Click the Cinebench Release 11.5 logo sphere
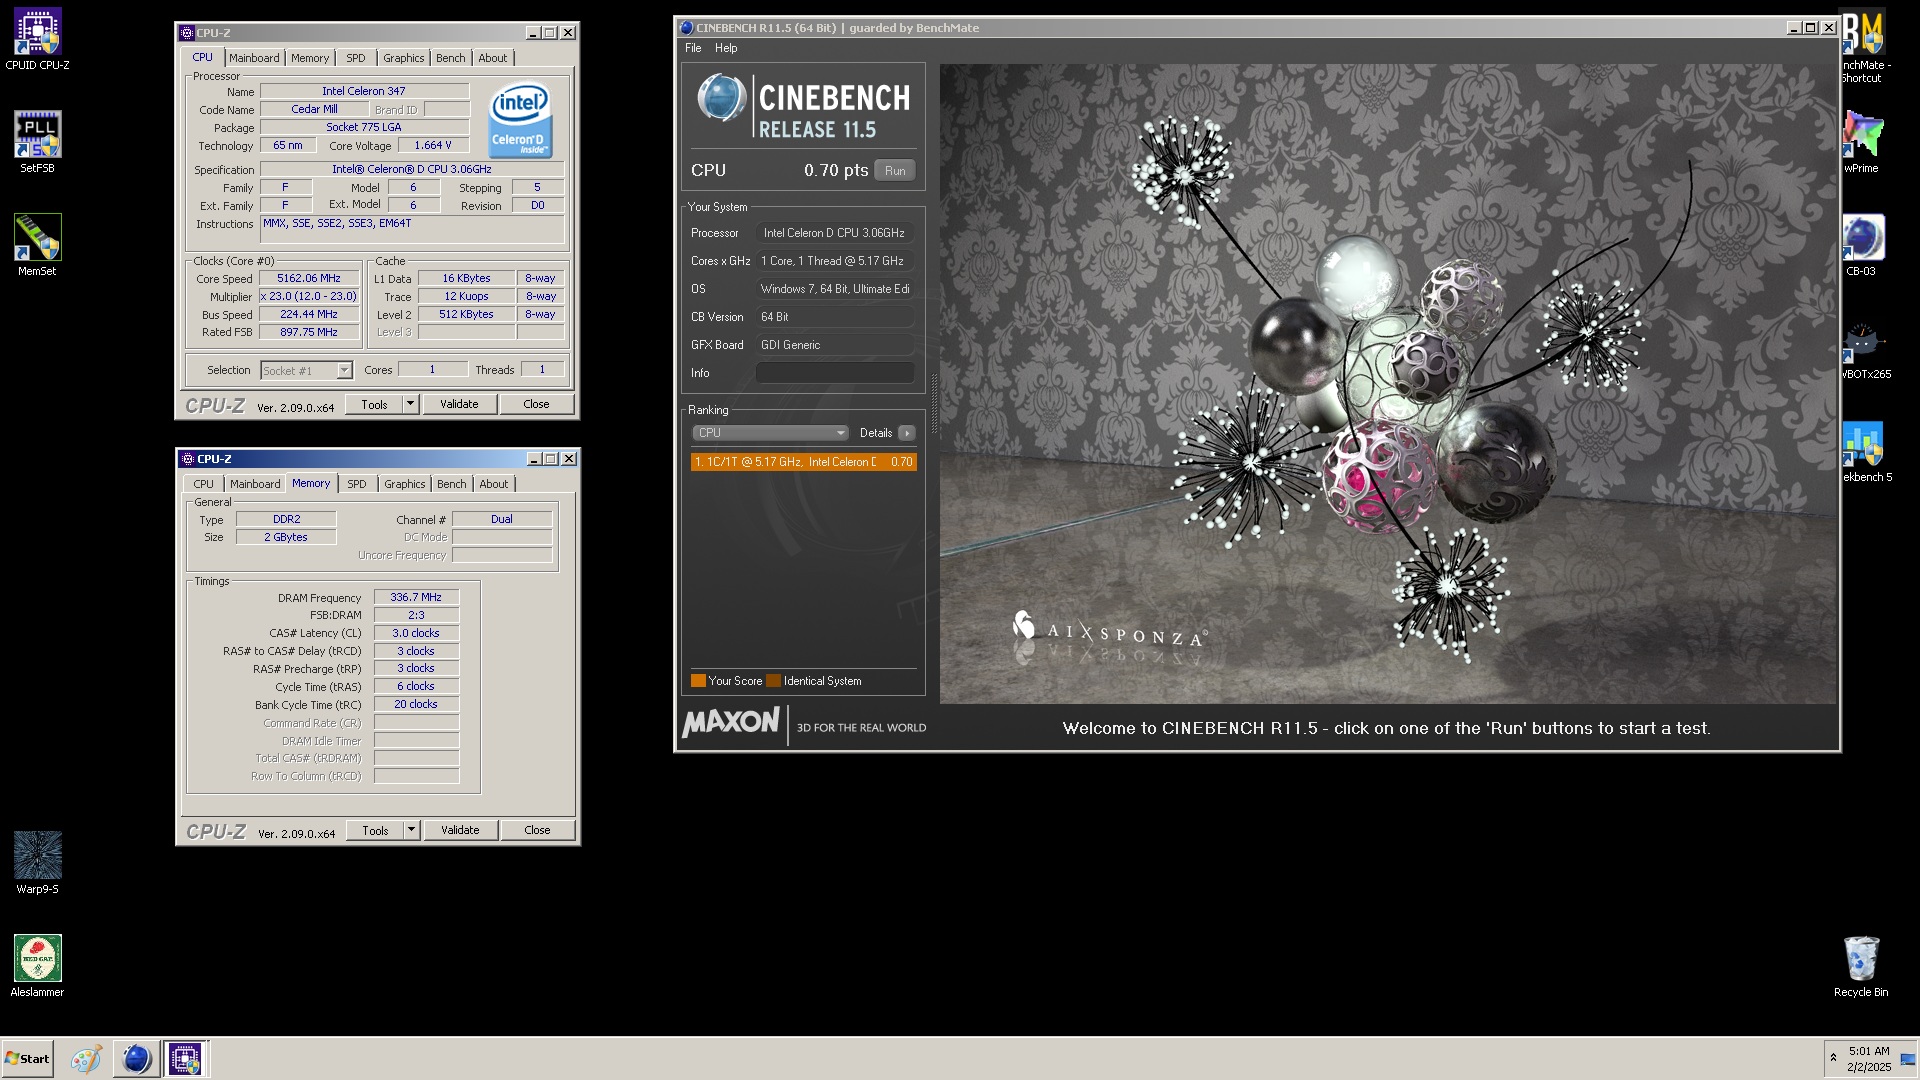1920x1080 pixels. (x=722, y=99)
